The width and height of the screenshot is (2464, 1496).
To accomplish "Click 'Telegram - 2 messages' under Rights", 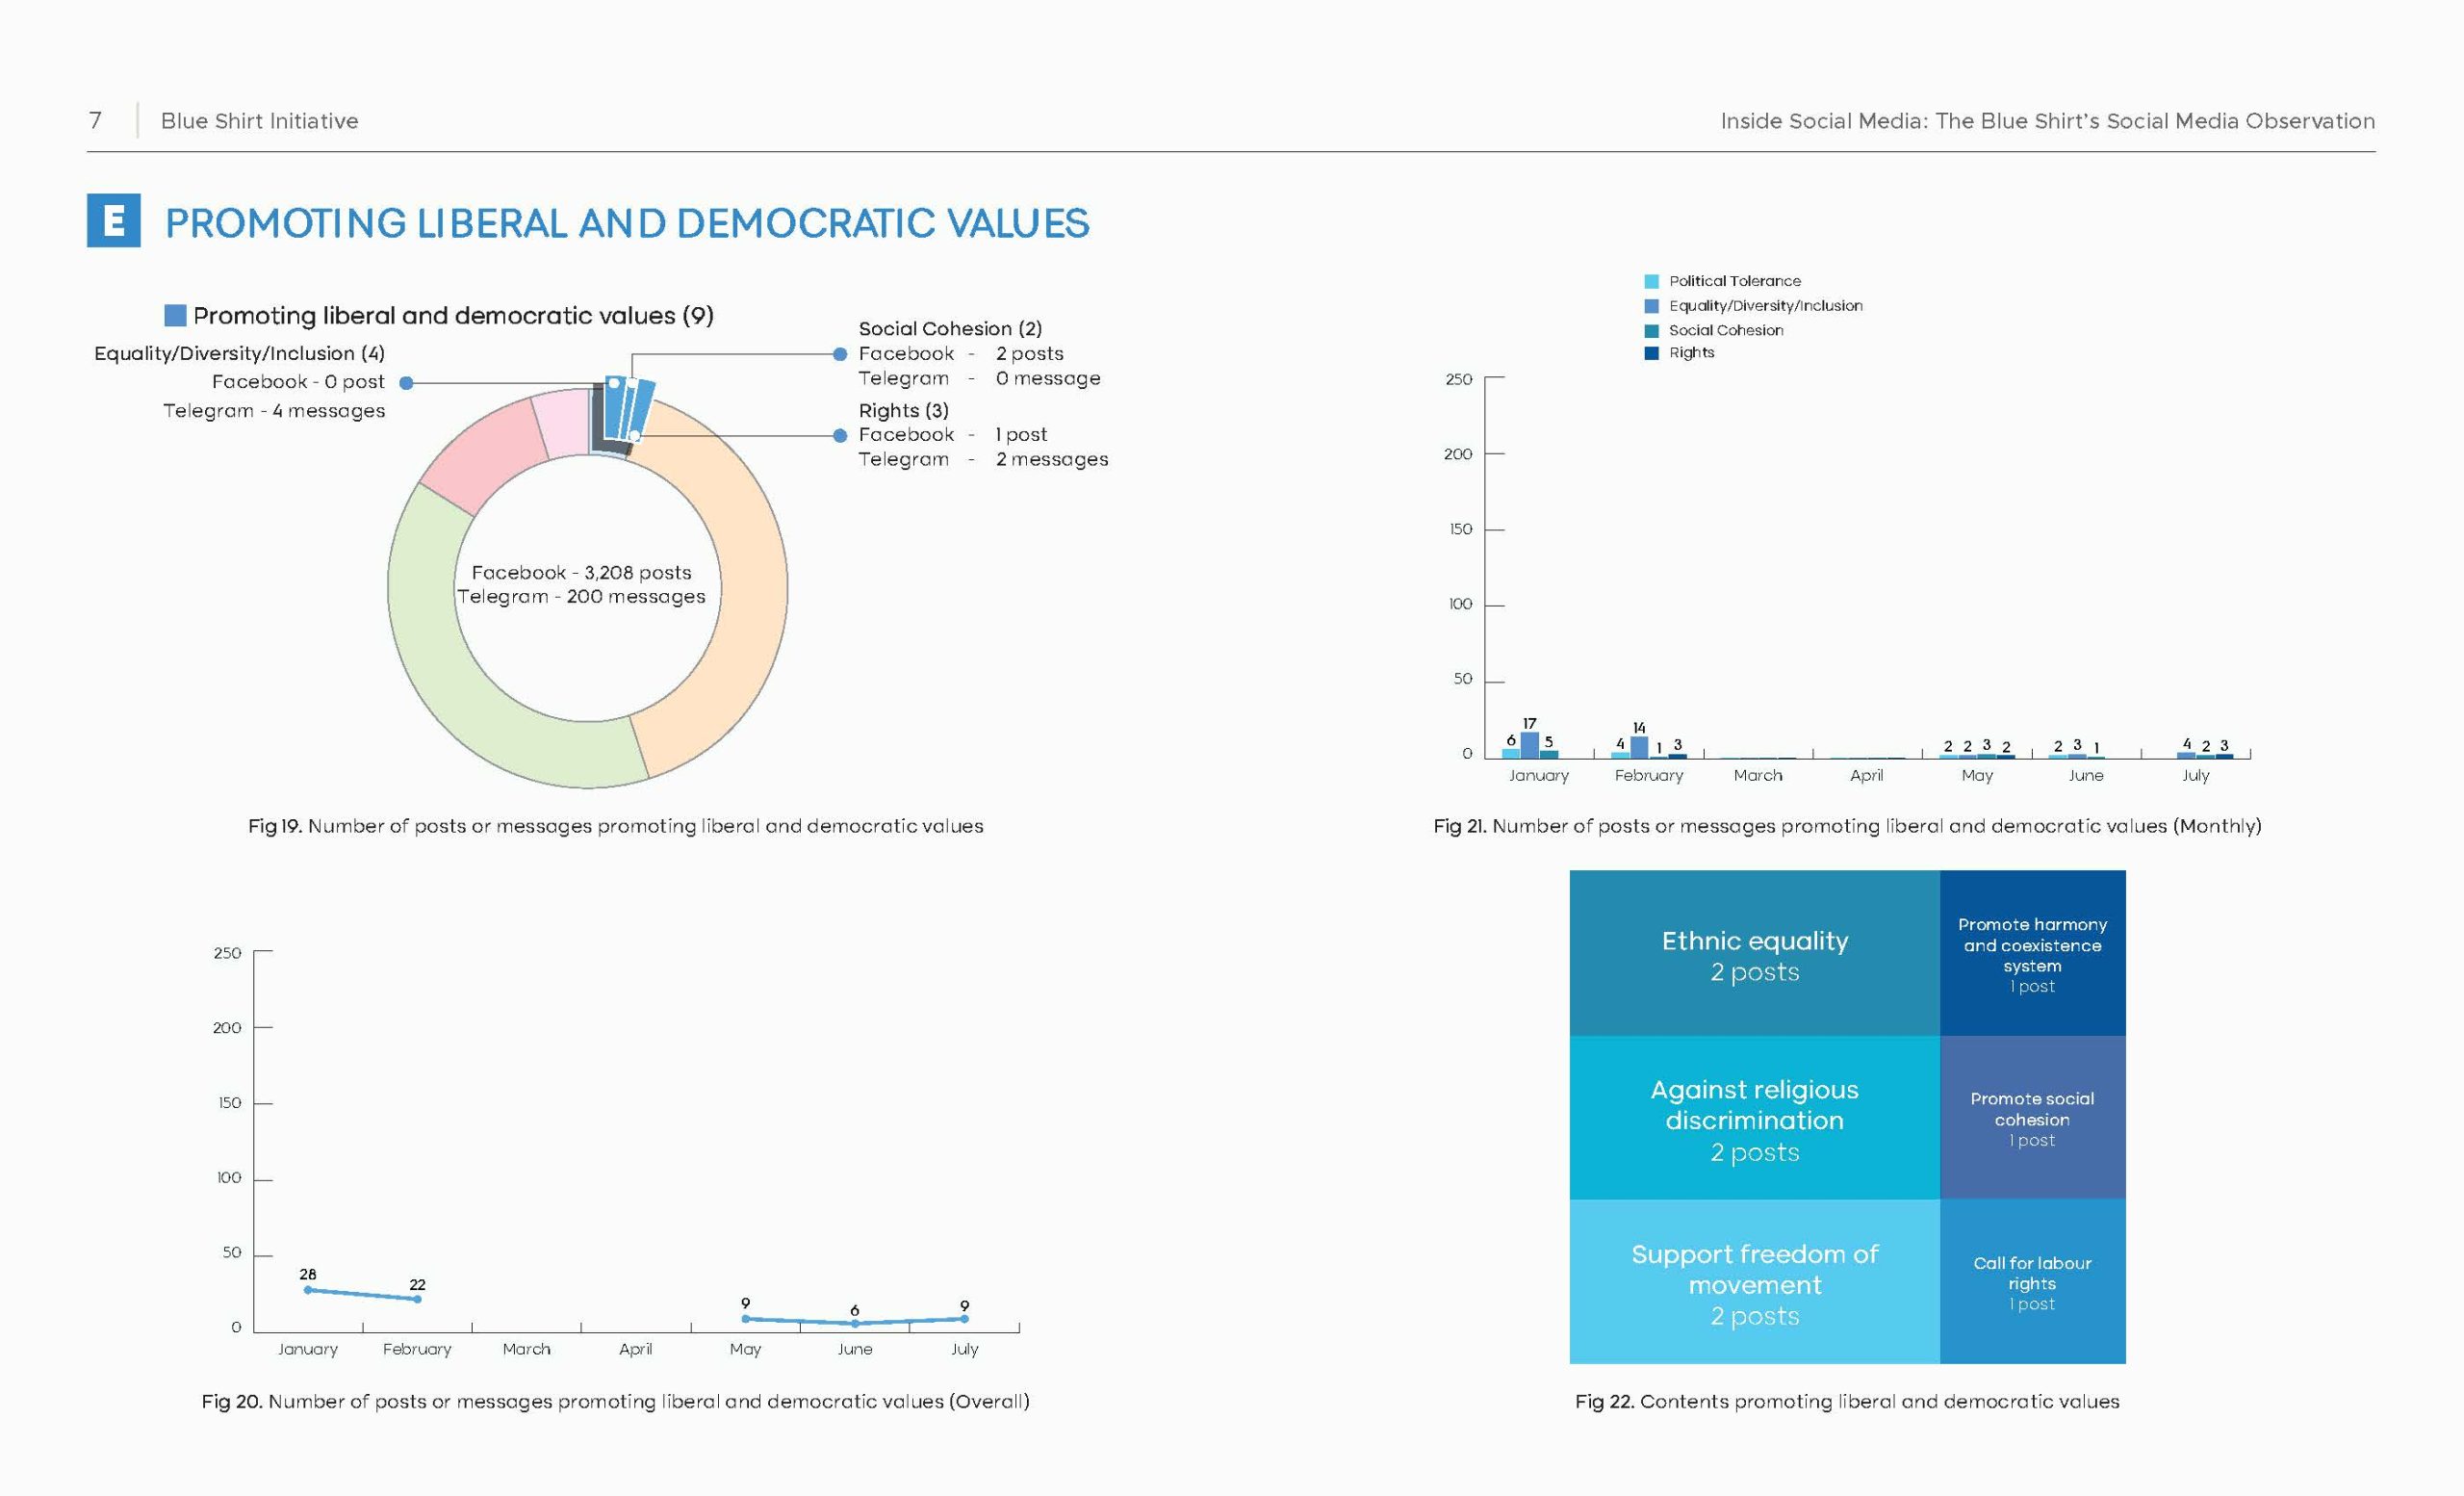I will pyautogui.click(x=983, y=459).
